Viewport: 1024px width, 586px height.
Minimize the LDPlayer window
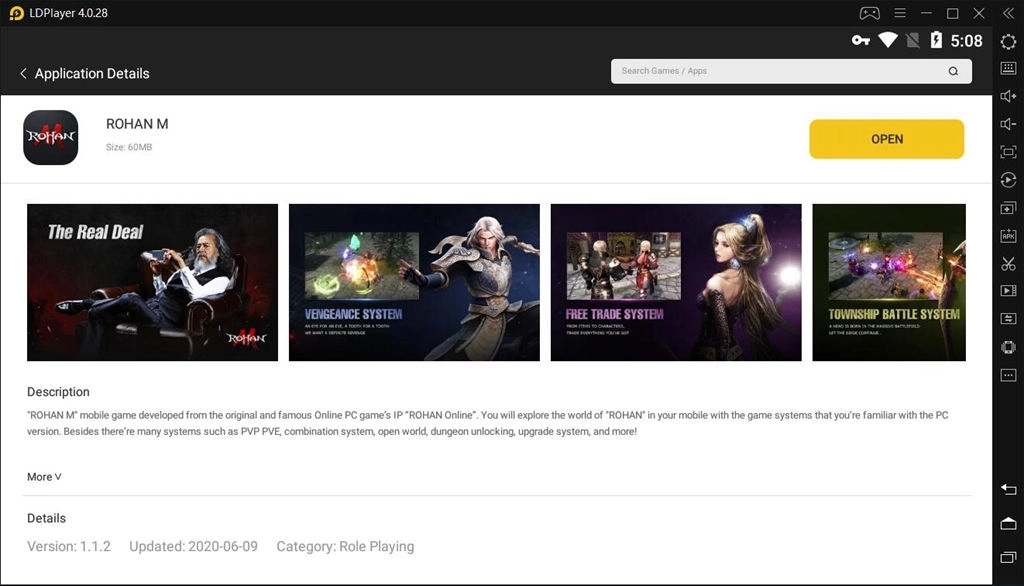pyautogui.click(x=926, y=13)
